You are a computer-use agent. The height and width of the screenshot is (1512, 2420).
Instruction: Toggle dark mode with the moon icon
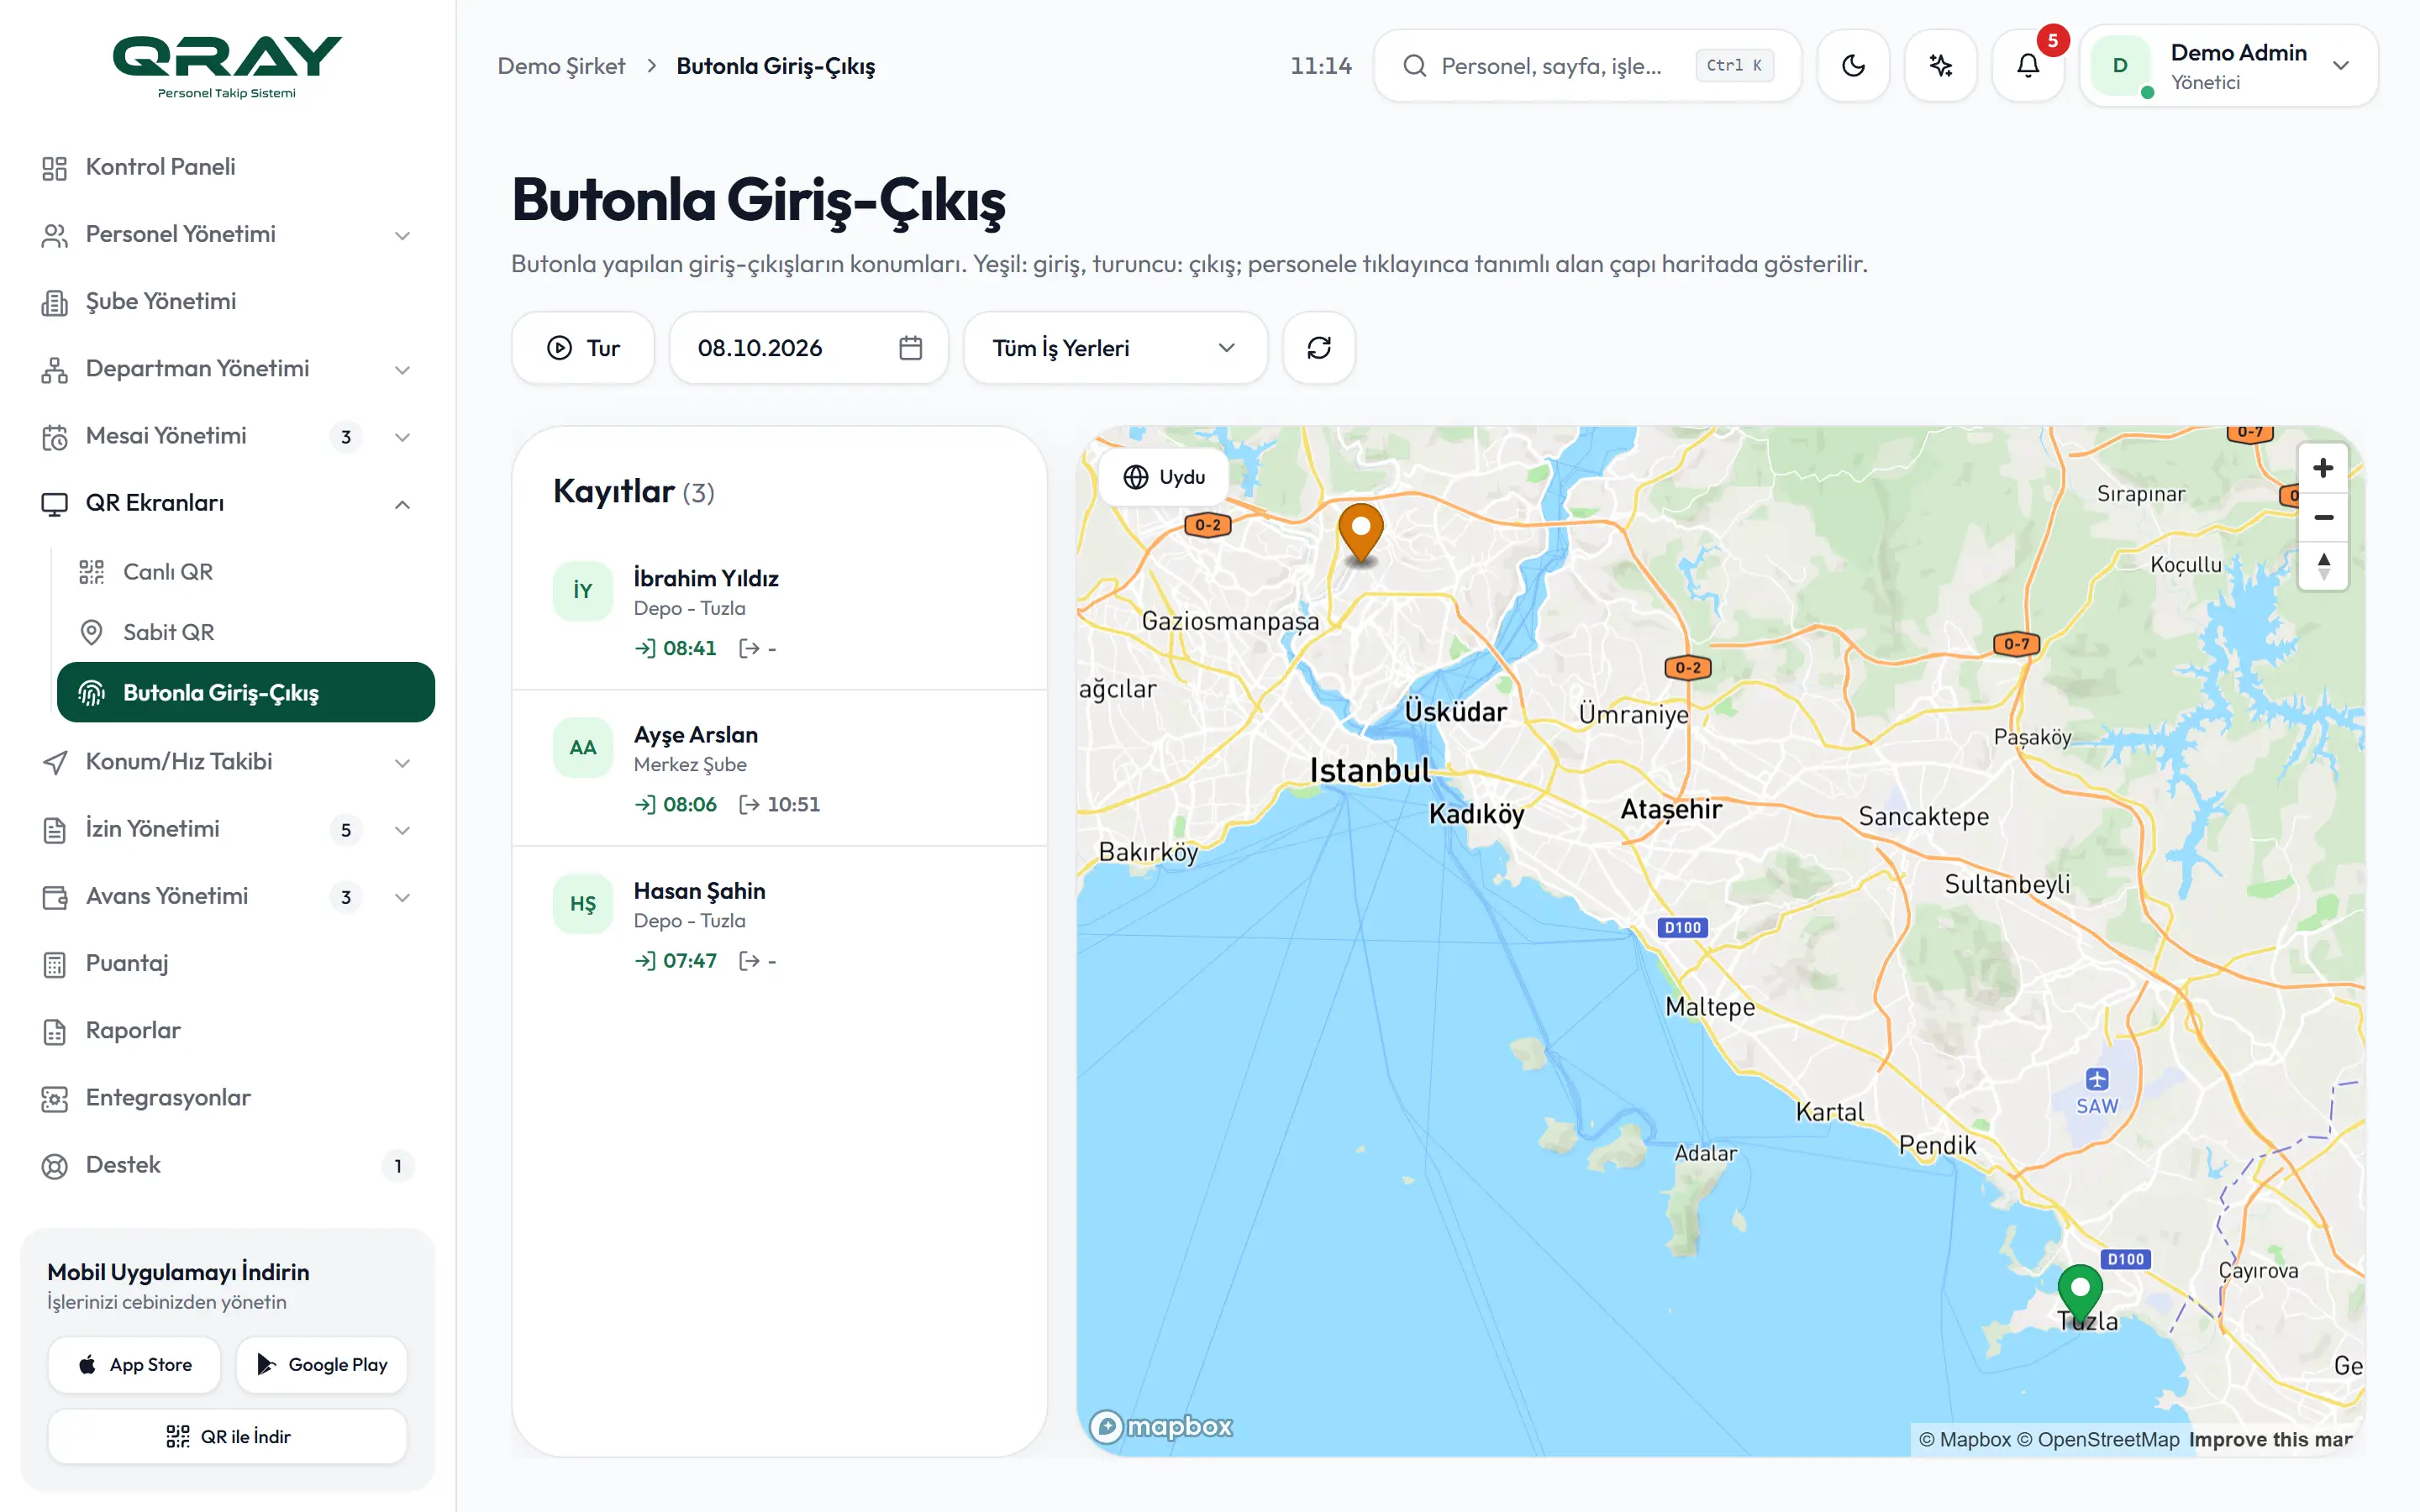pos(1853,66)
